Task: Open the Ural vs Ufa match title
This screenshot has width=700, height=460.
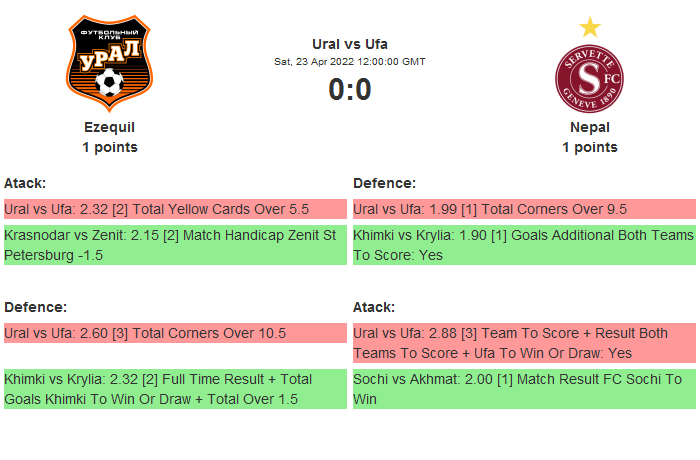Action: pos(350,43)
